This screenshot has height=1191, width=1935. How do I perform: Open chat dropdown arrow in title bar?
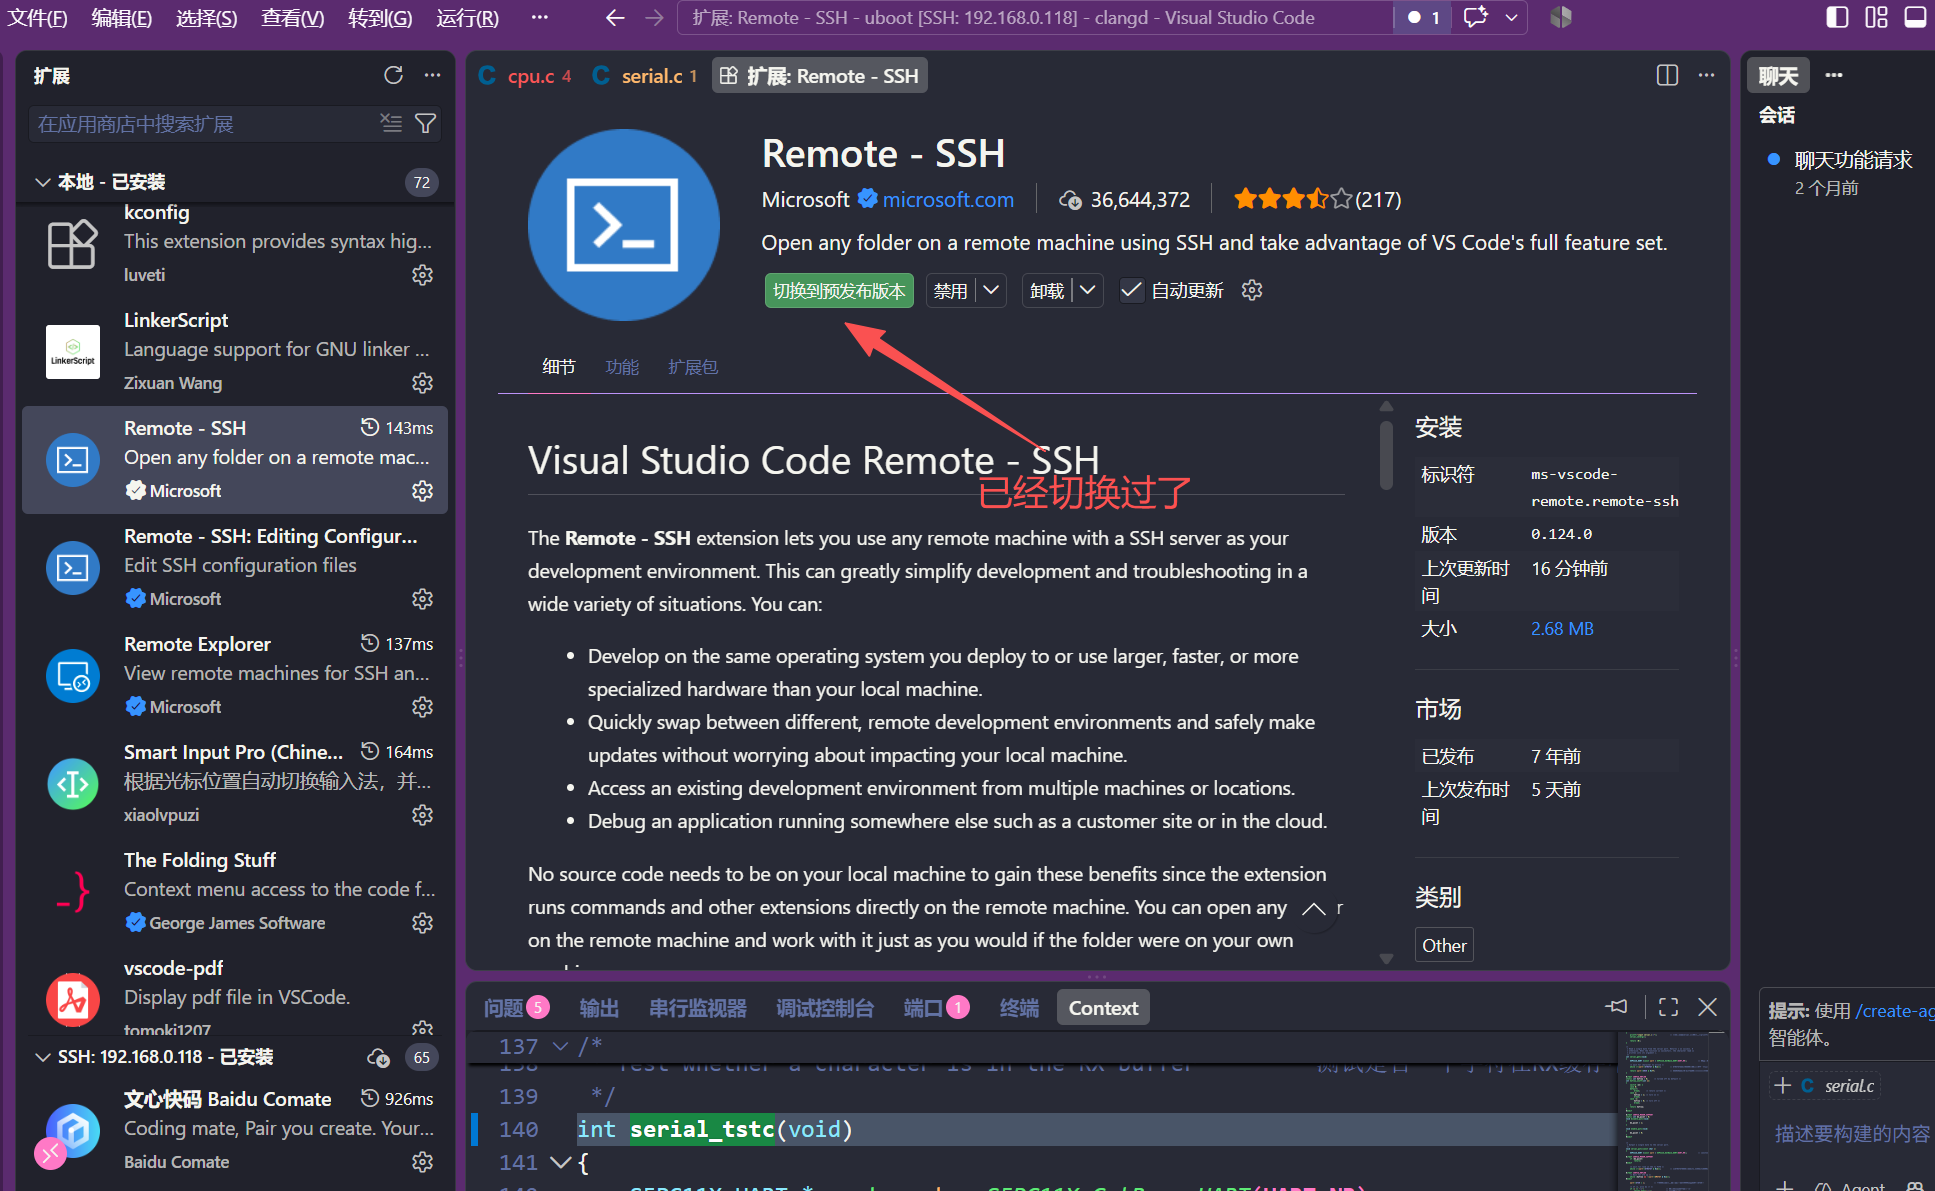point(1511,17)
